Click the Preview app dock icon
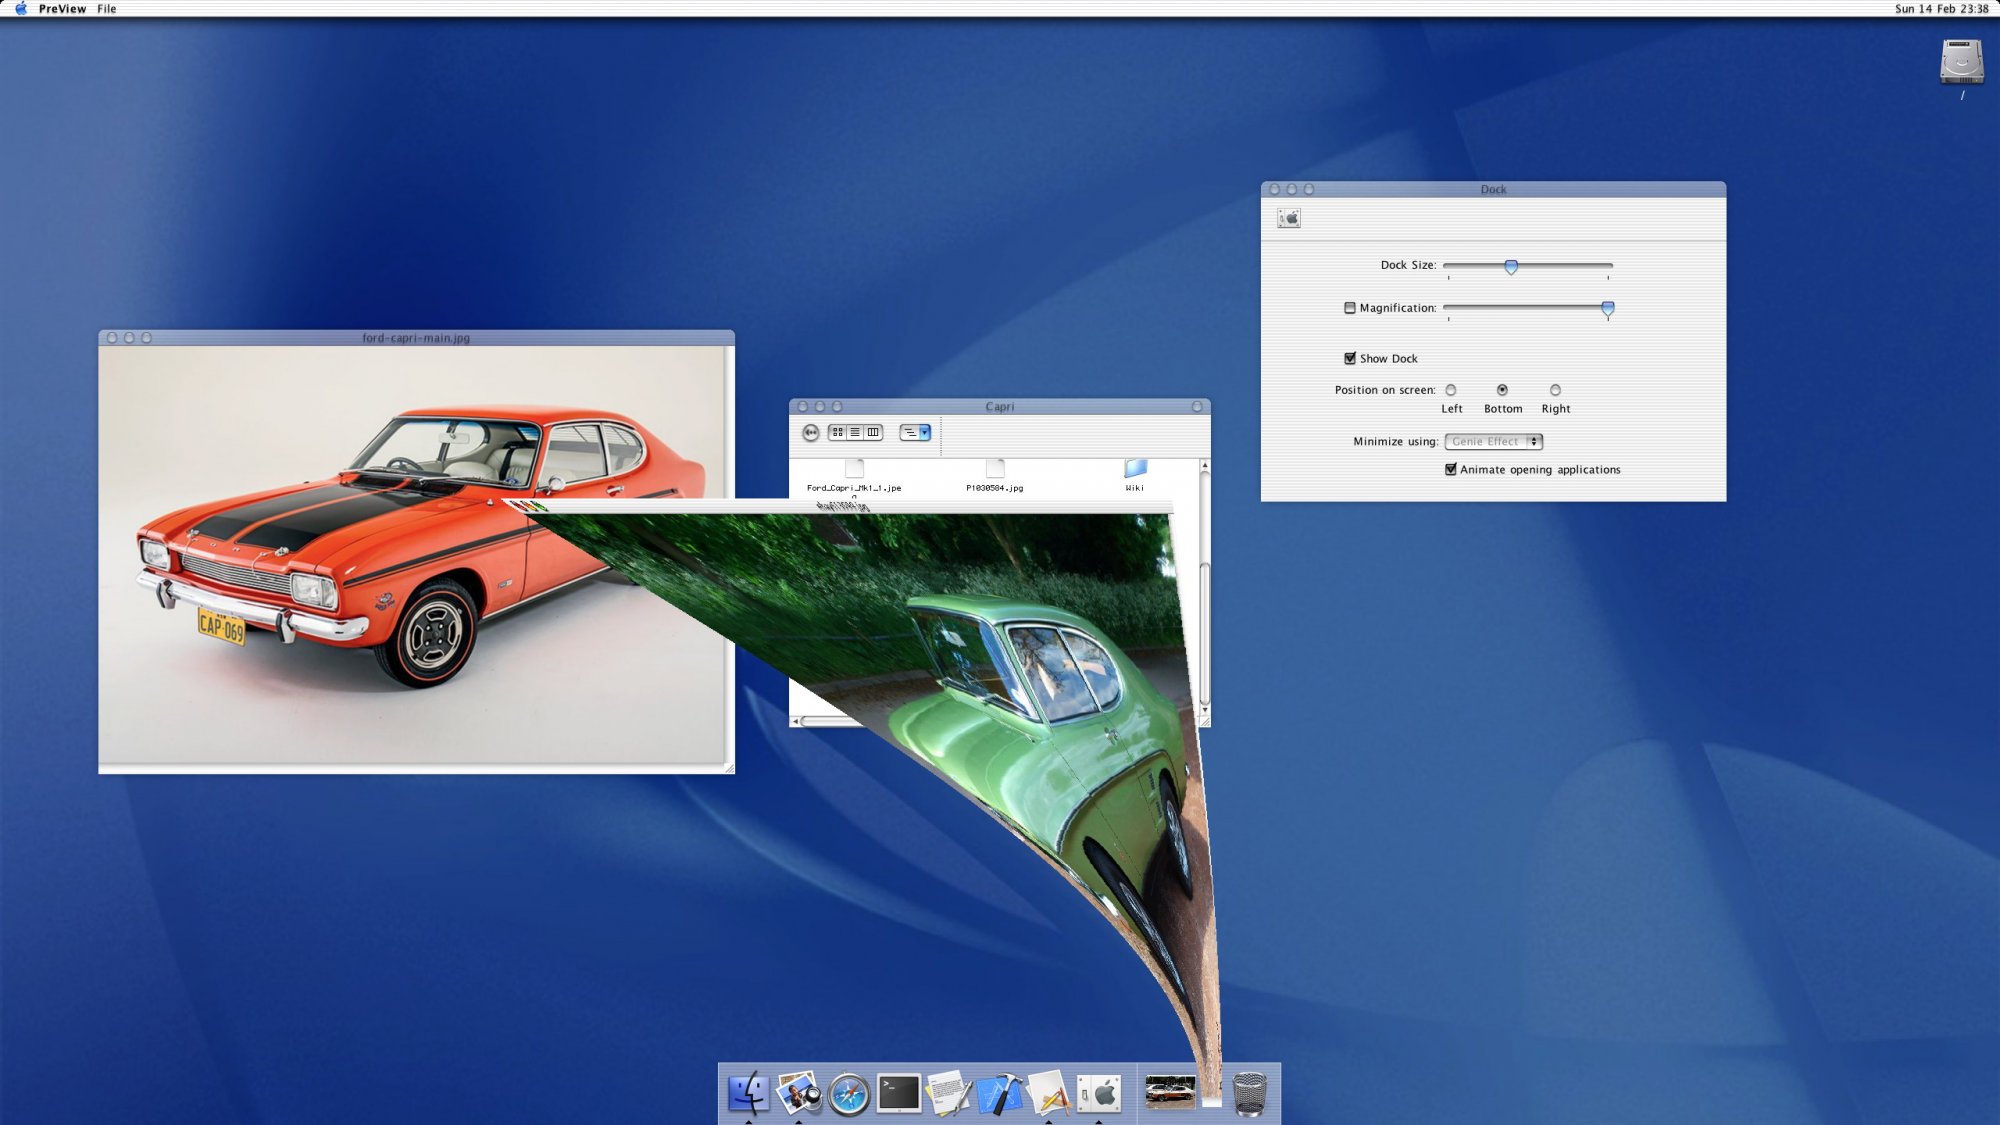 click(798, 1093)
